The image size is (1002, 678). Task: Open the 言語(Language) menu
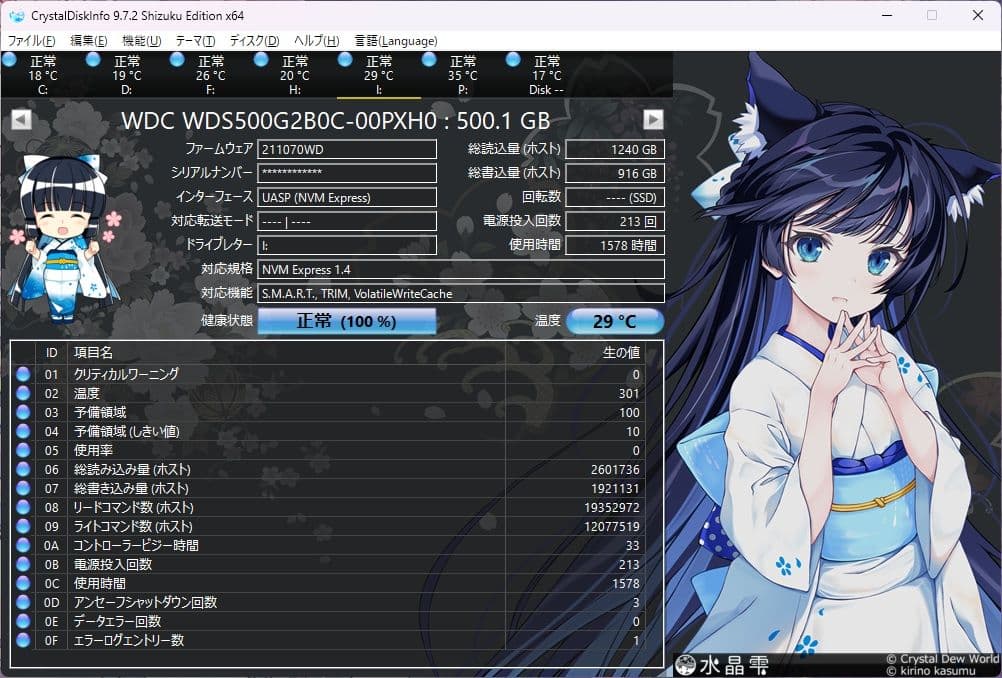pyautogui.click(x=396, y=41)
